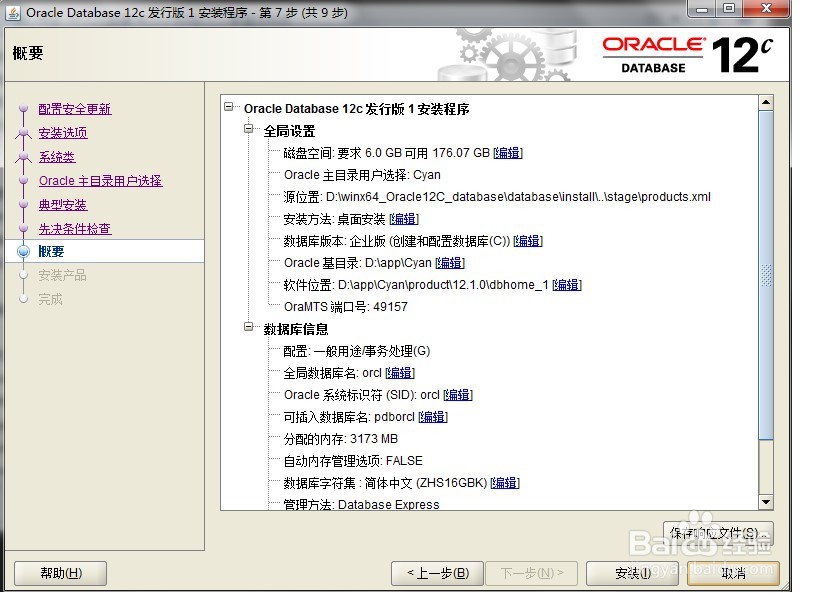This screenshot has width=819, height=597.
Task: Click the scrollbar up arrow
Action: click(766, 102)
